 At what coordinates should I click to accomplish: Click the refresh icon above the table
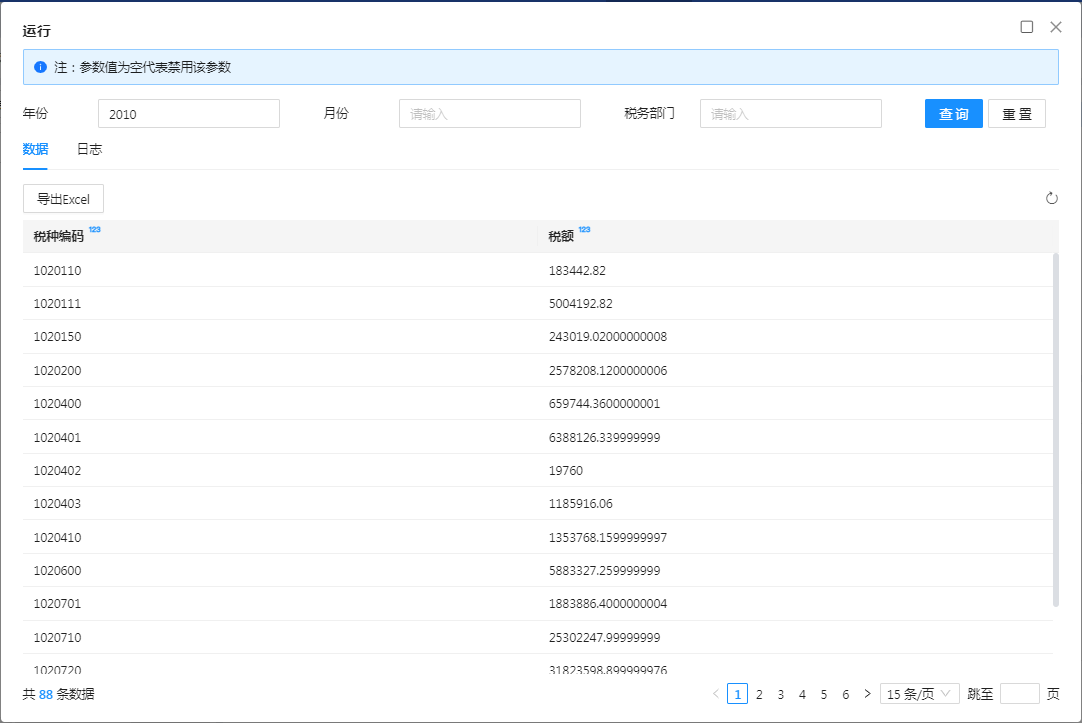tap(1051, 199)
